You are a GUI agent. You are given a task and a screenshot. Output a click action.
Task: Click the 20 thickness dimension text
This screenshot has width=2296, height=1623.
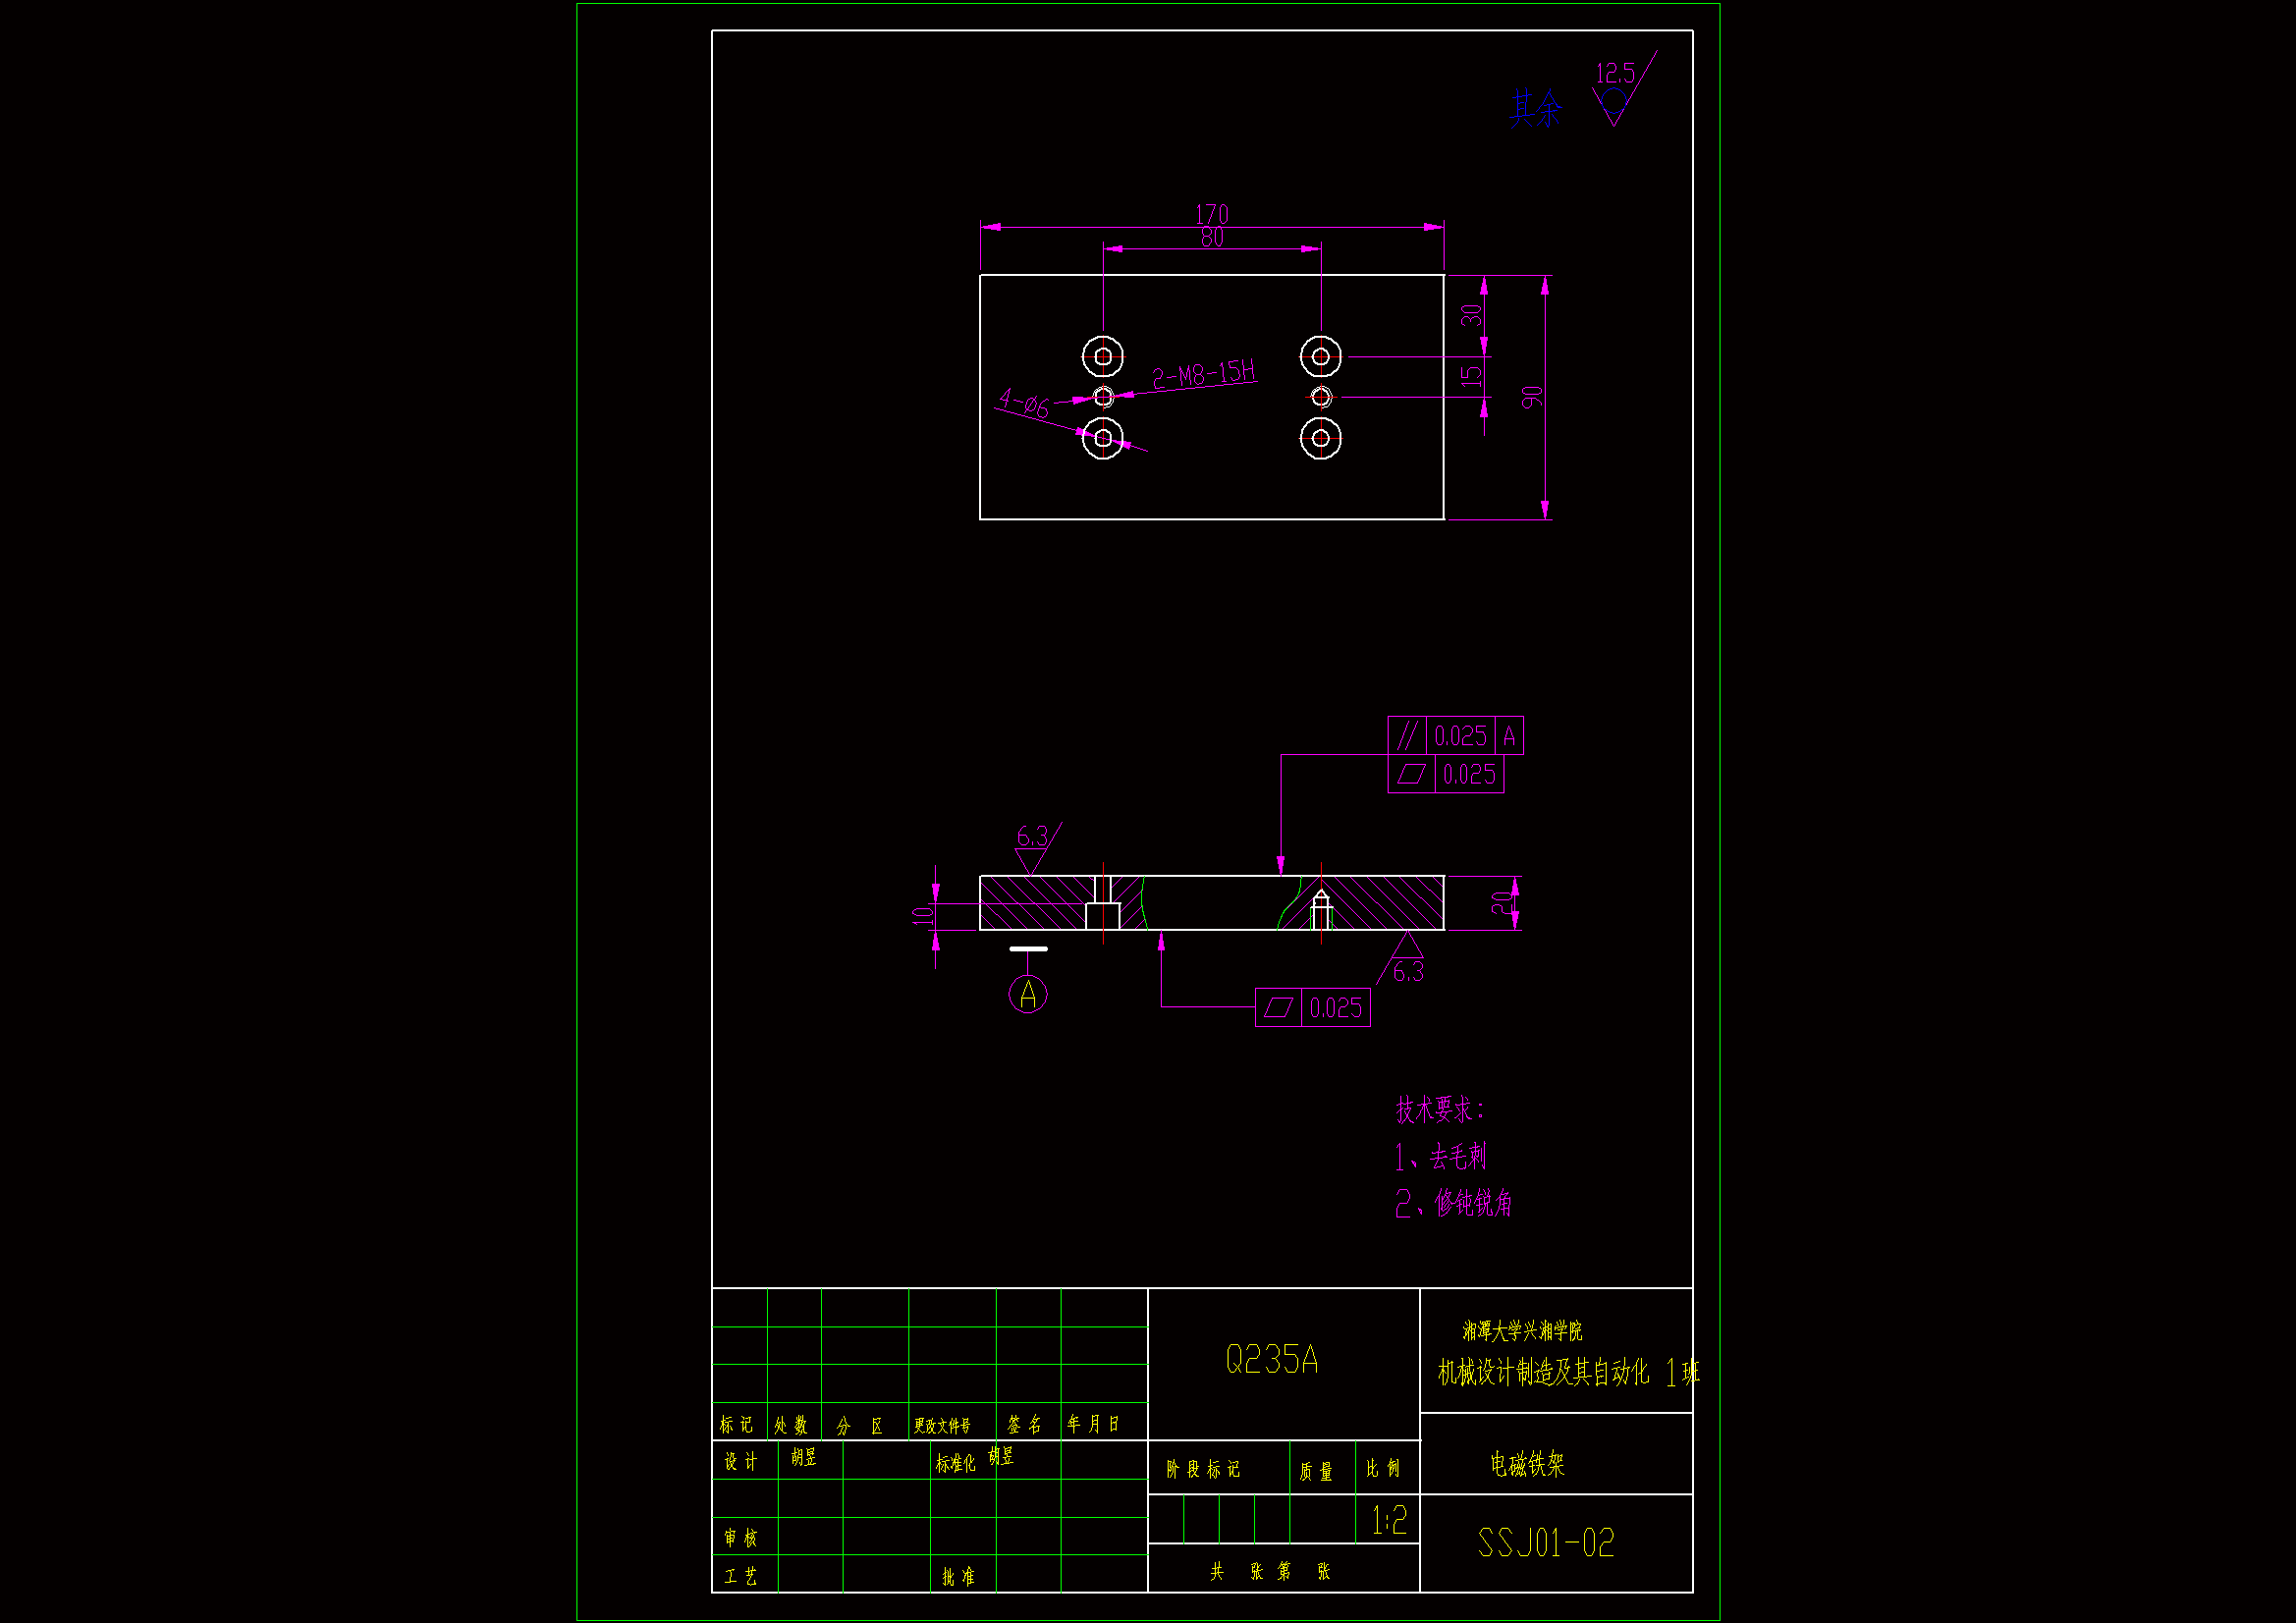pos(1500,903)
